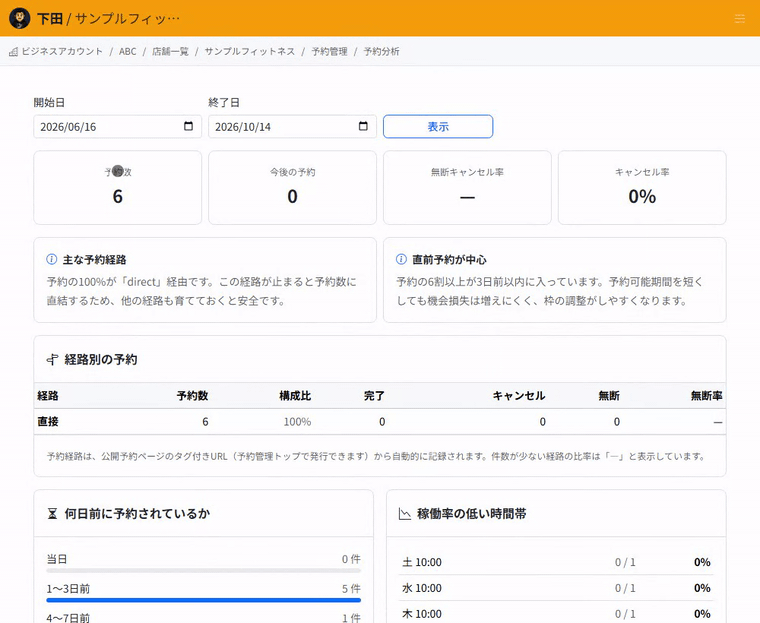
Task: Click the 完了 column header
Action: pyautogui.click(x=374, y=396)
